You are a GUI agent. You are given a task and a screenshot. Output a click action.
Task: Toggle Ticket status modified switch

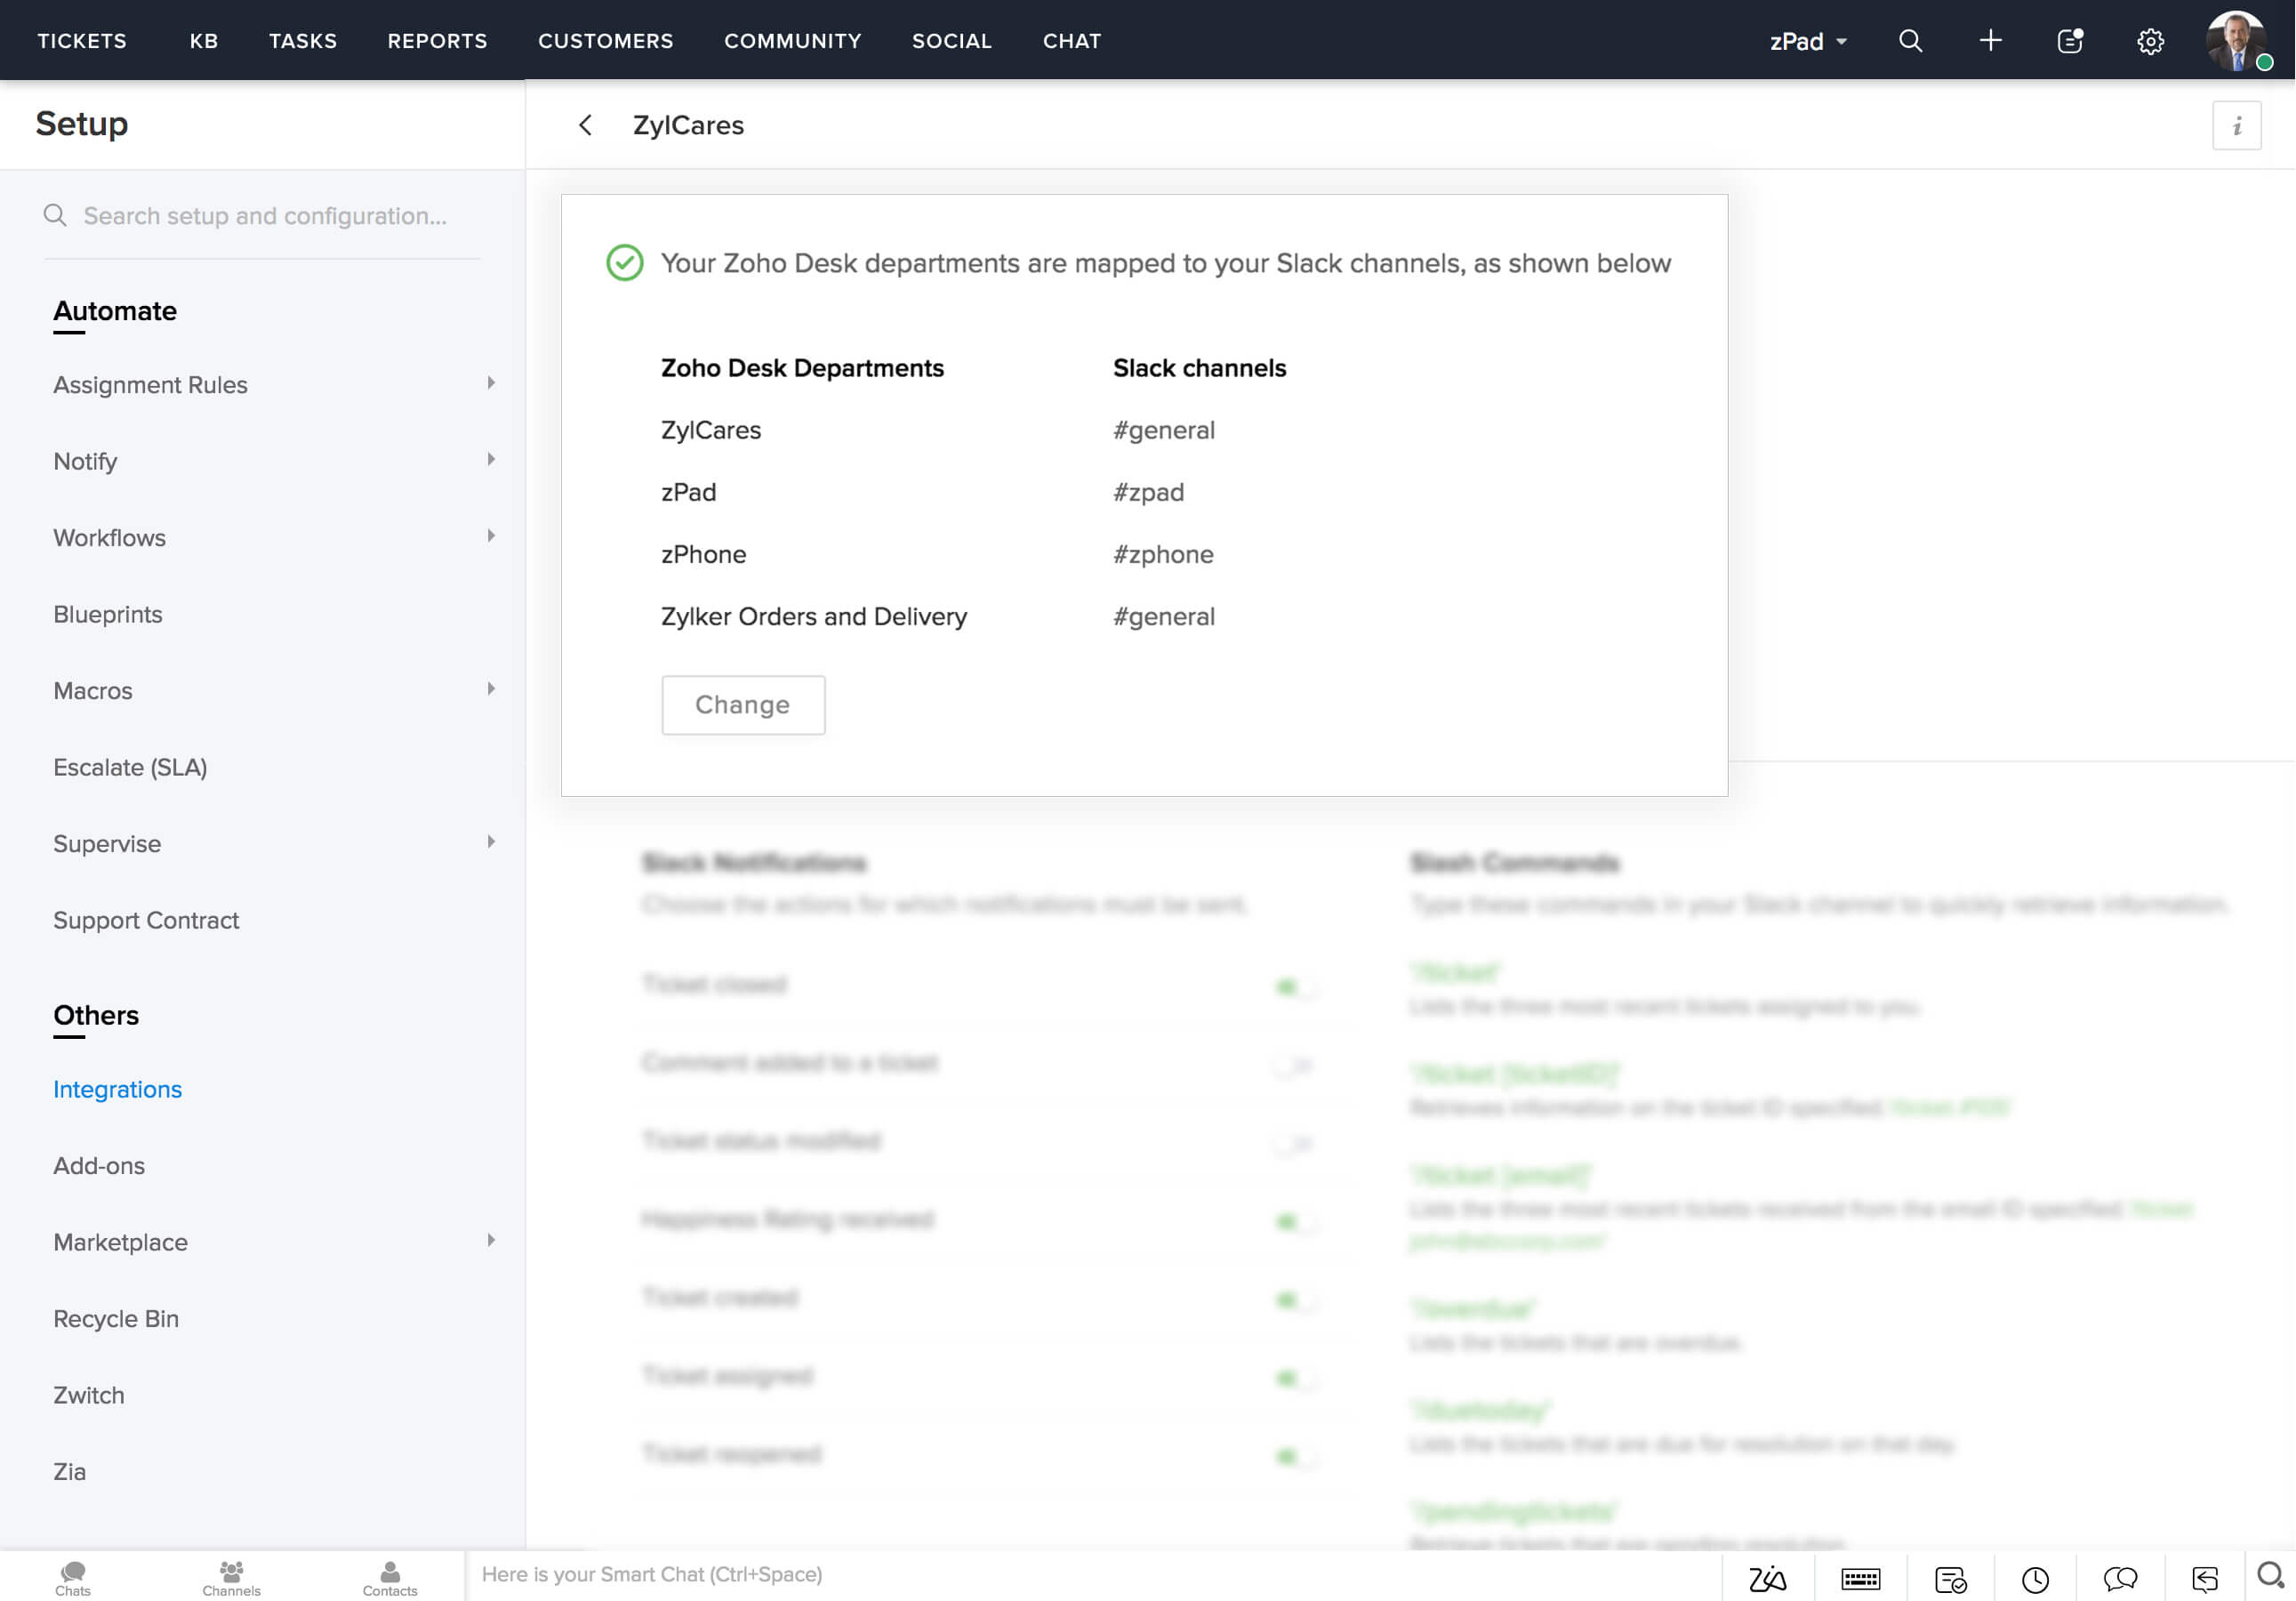(x=1294, y=1143)
